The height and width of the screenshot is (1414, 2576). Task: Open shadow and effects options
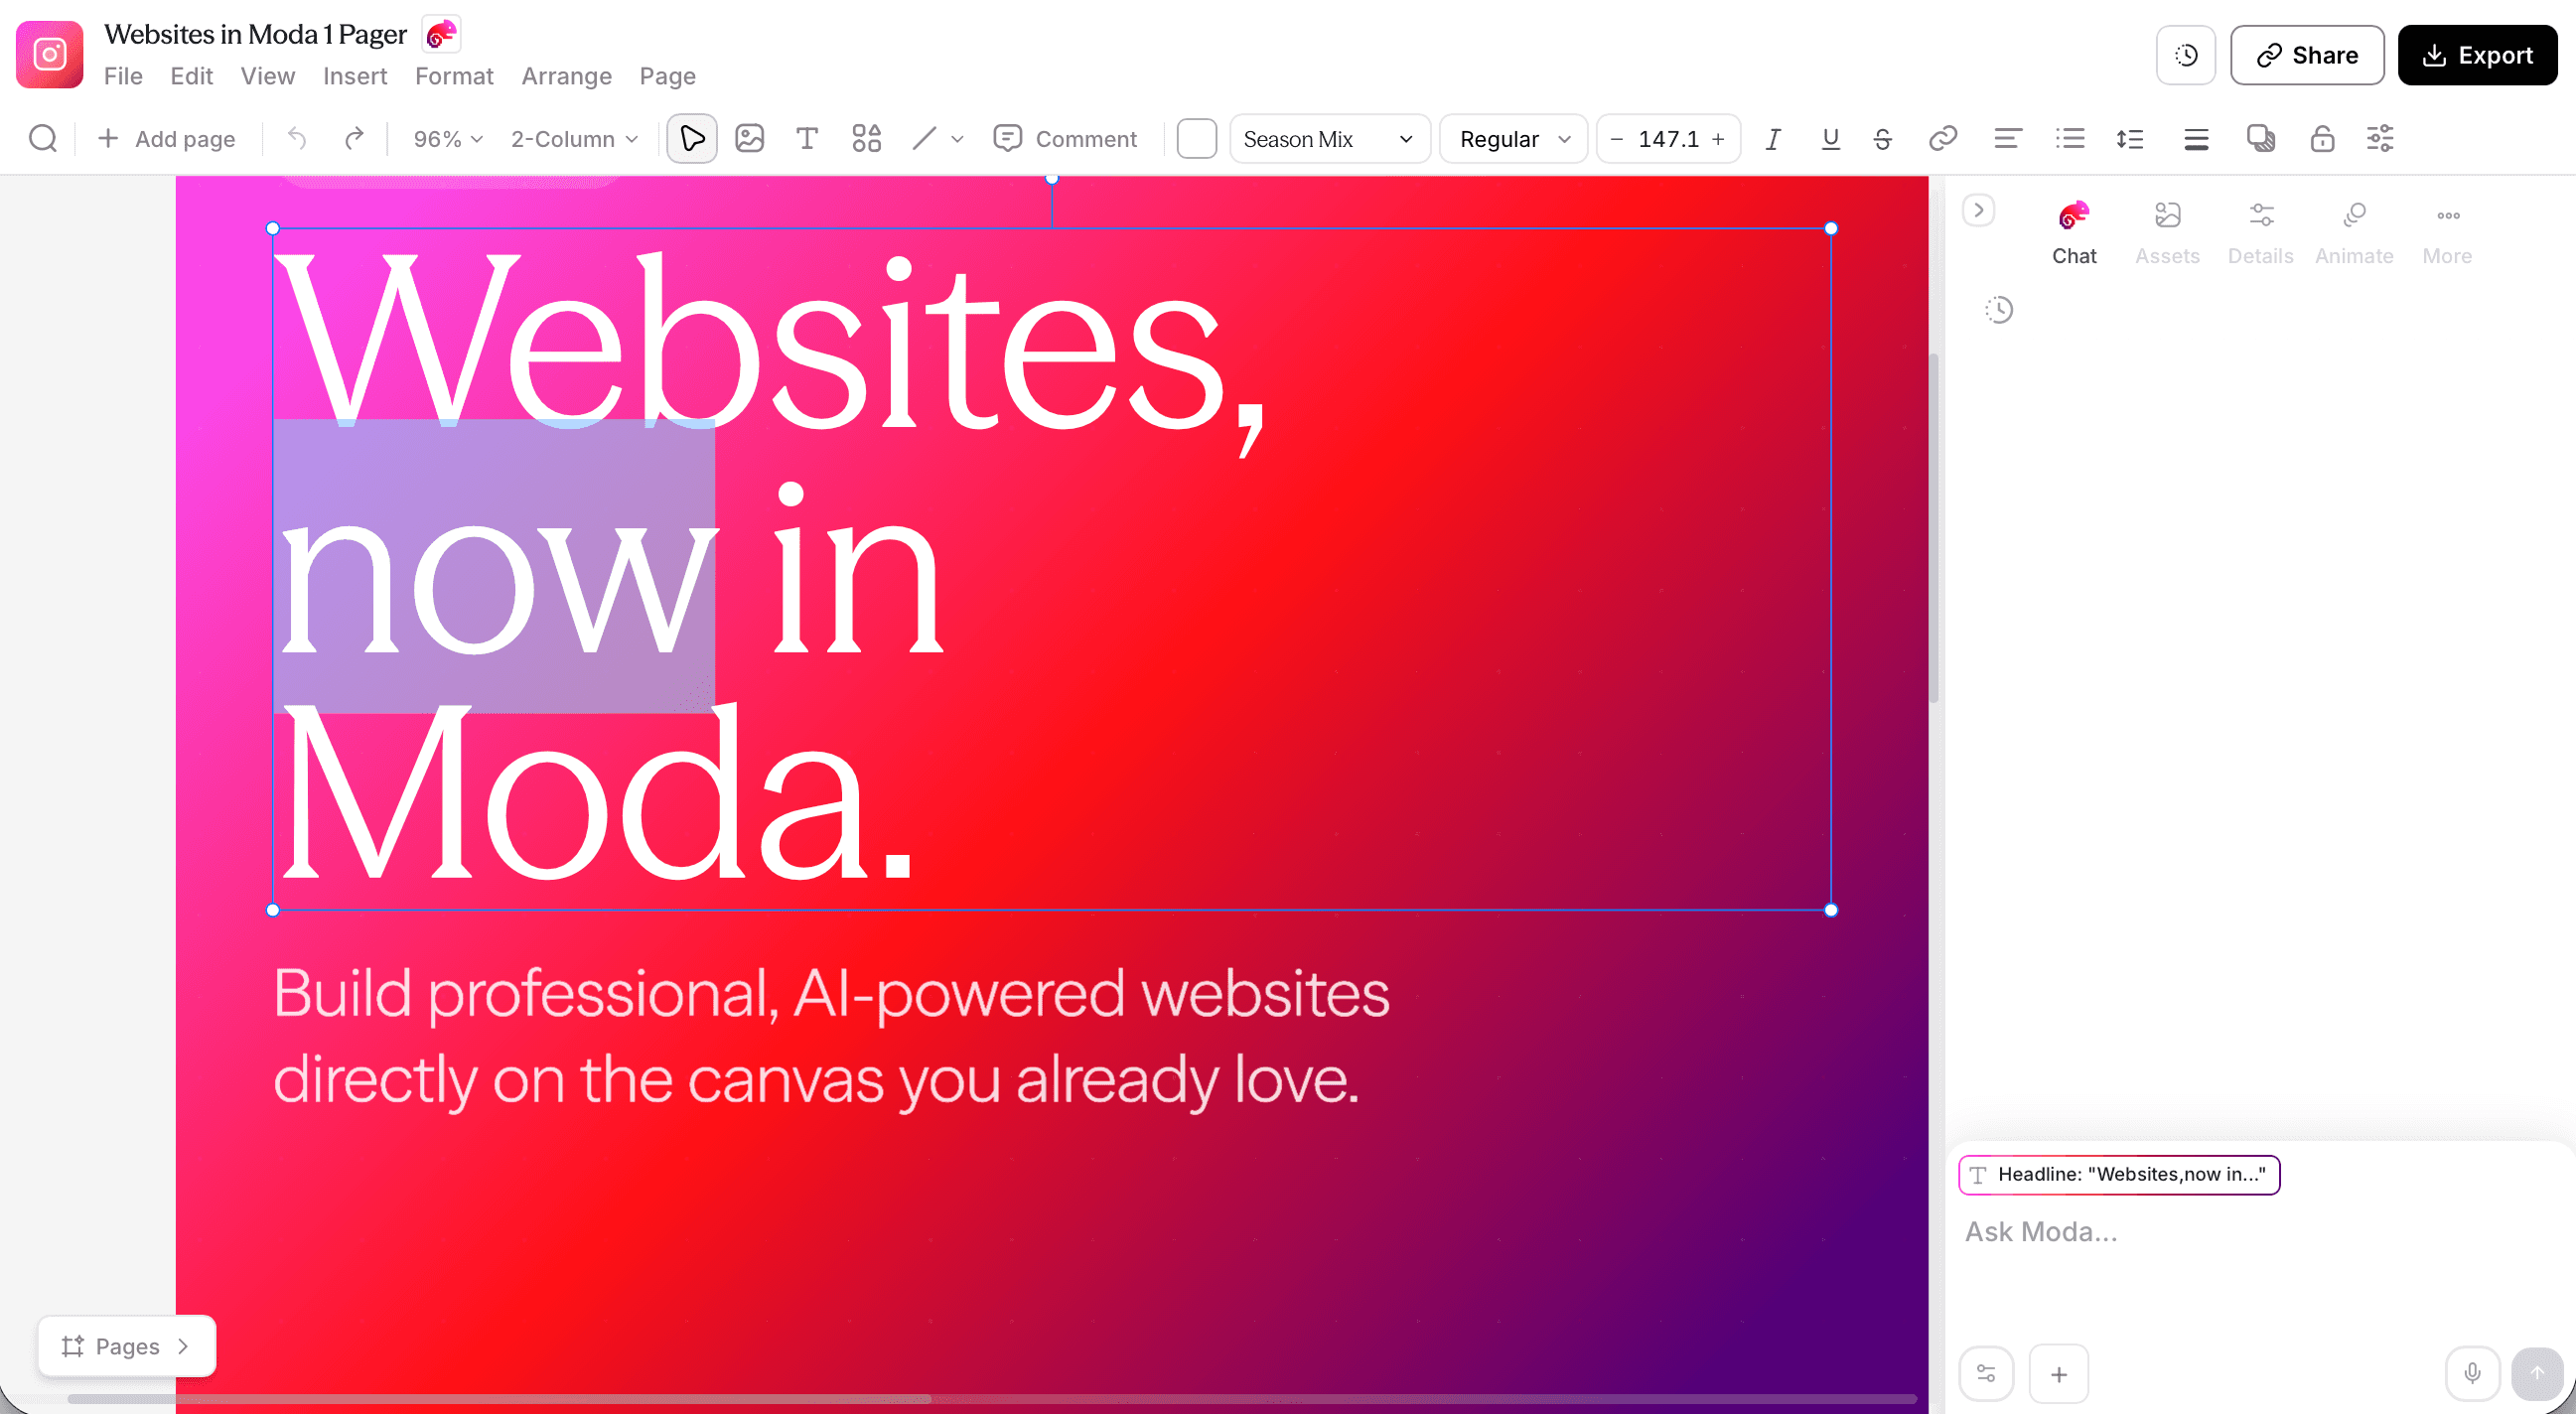point(2260,138)
